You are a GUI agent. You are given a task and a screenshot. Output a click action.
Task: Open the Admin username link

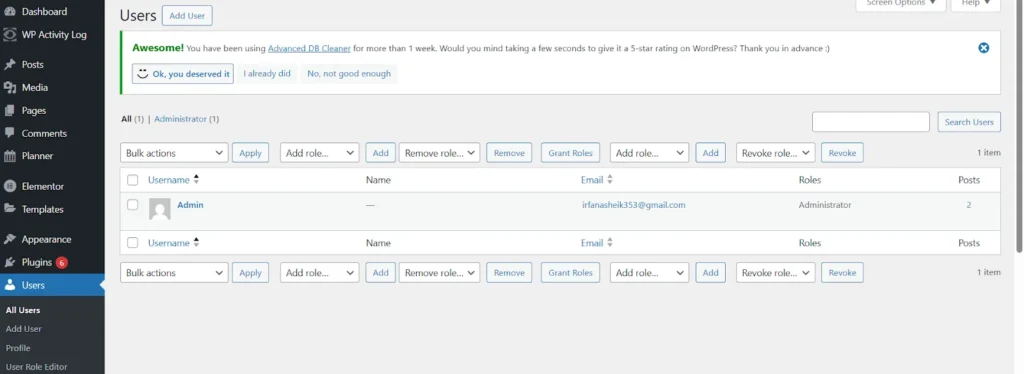(190, 205)
